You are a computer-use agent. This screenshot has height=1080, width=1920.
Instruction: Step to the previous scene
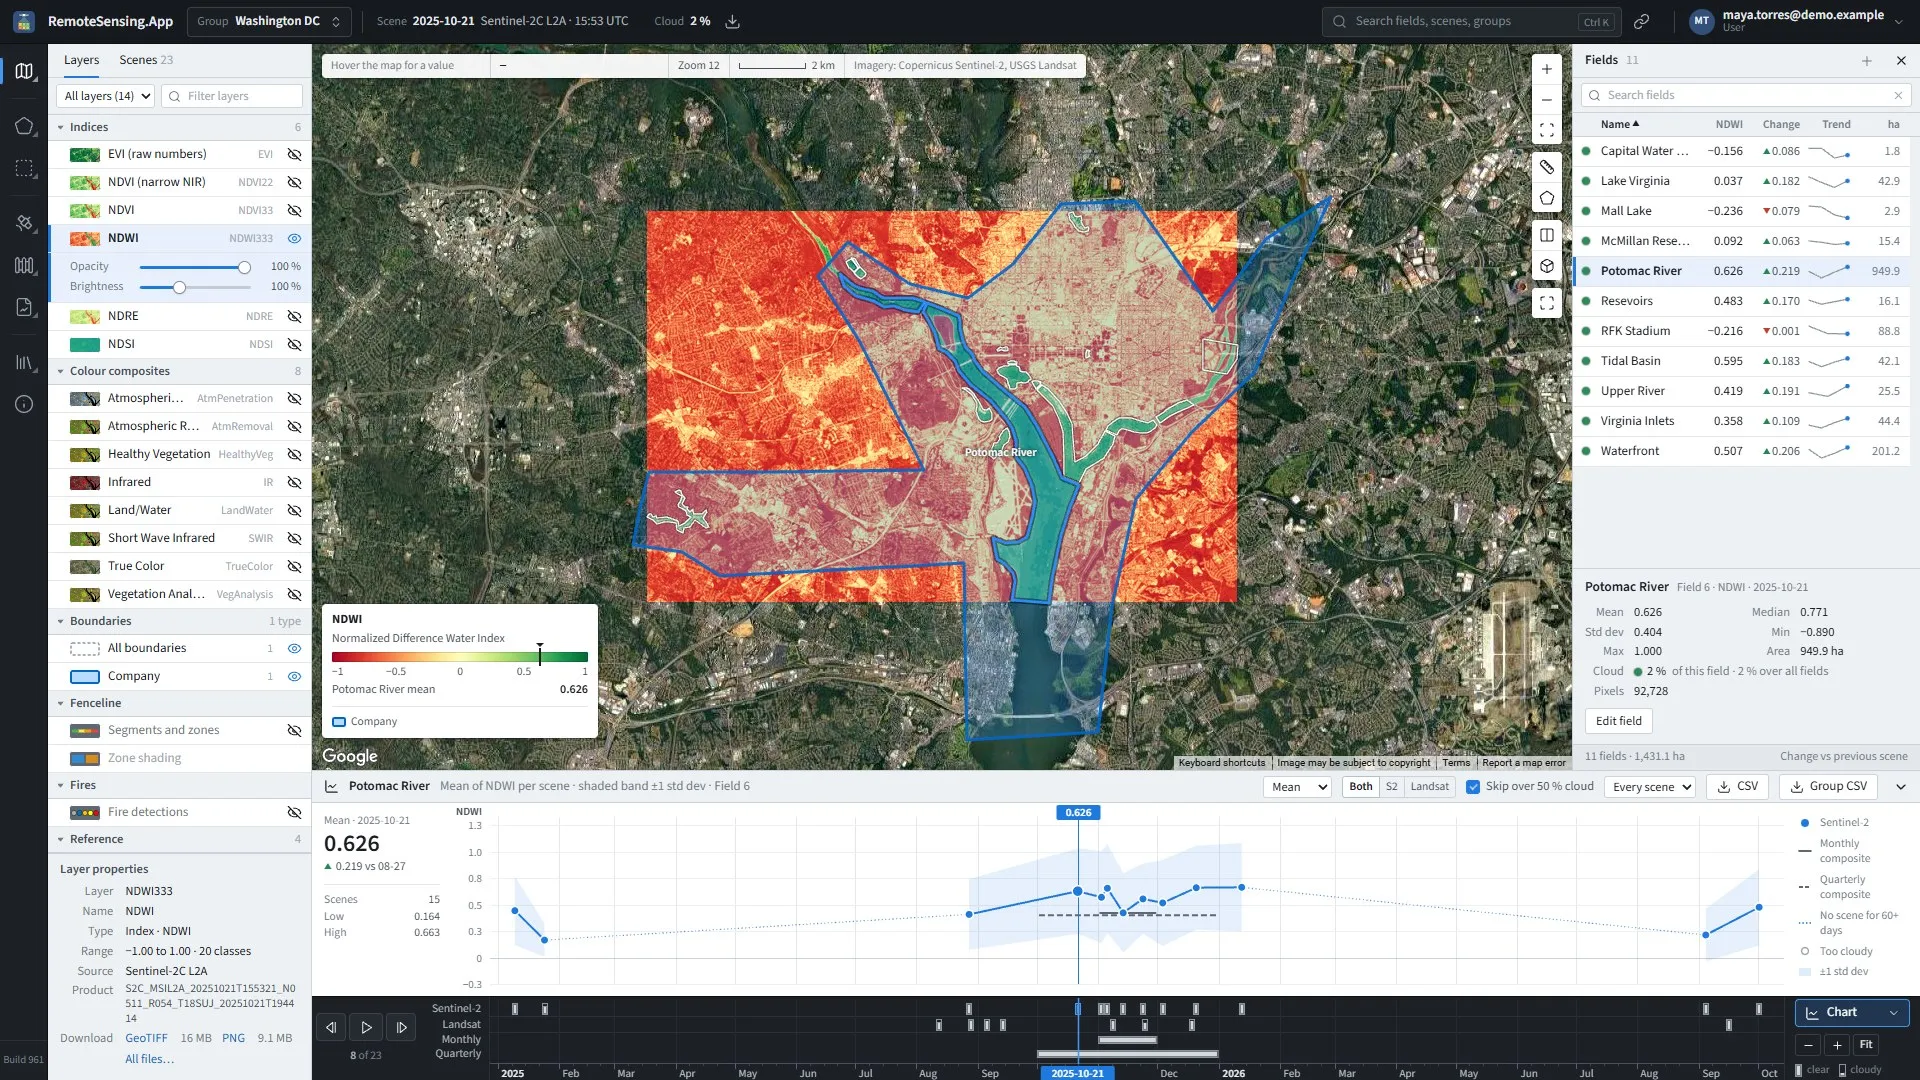point(331,1027)
